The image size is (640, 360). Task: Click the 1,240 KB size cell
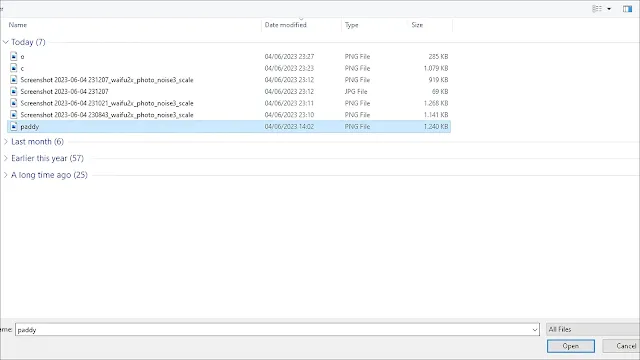pos(436,127)
